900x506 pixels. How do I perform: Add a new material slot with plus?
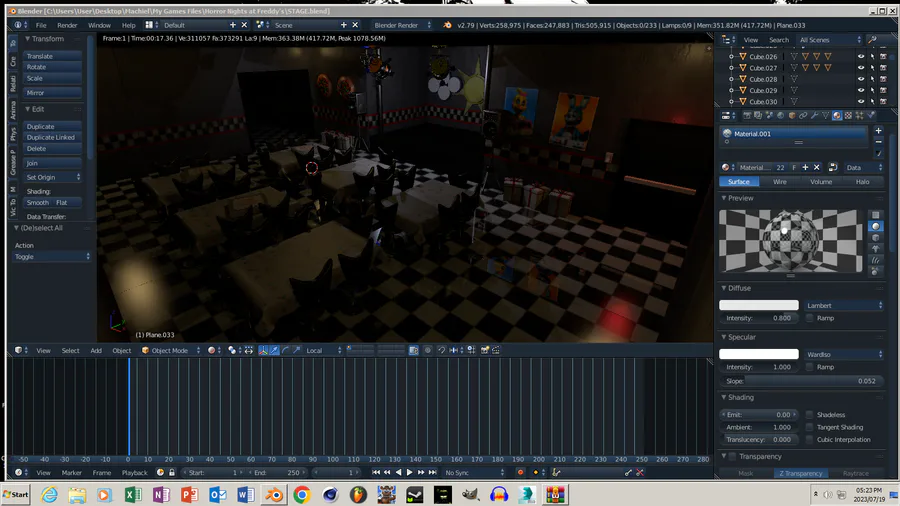coord(878,131)
